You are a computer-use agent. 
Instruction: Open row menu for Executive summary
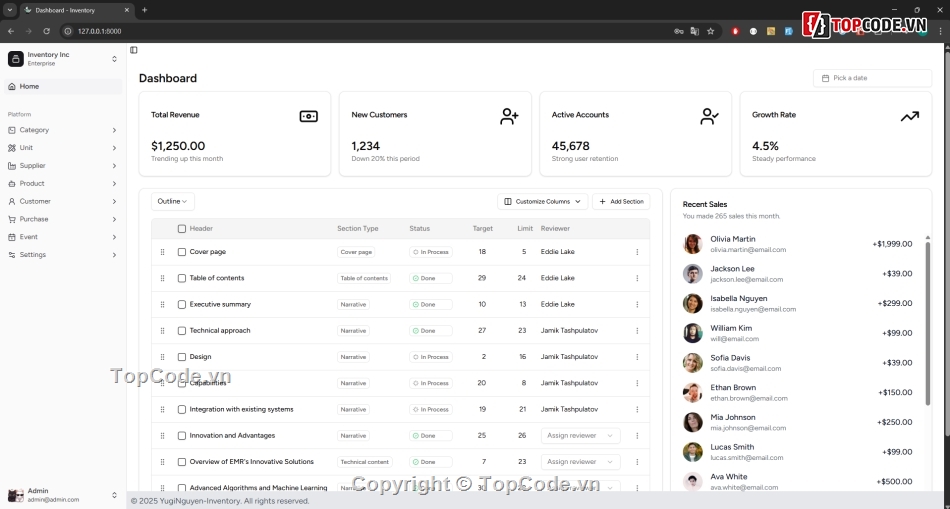637,305
